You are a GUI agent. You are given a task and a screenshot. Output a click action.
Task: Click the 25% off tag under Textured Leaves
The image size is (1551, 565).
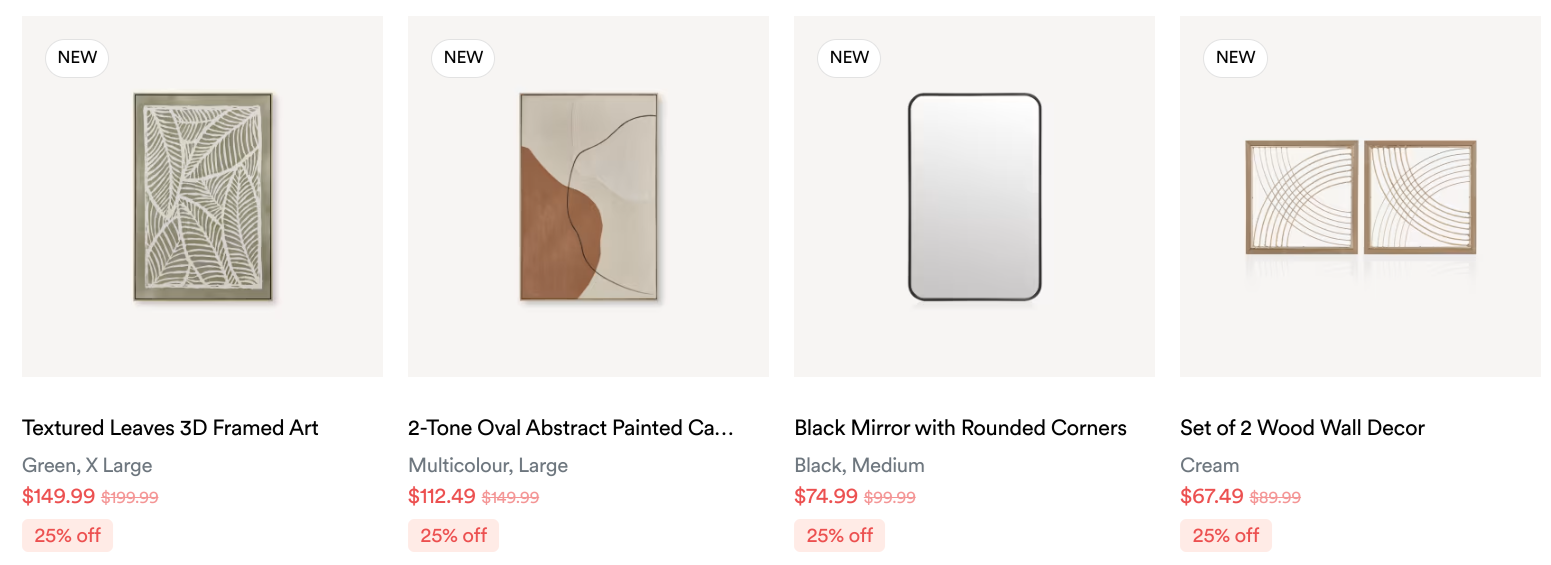coord(67,535)
